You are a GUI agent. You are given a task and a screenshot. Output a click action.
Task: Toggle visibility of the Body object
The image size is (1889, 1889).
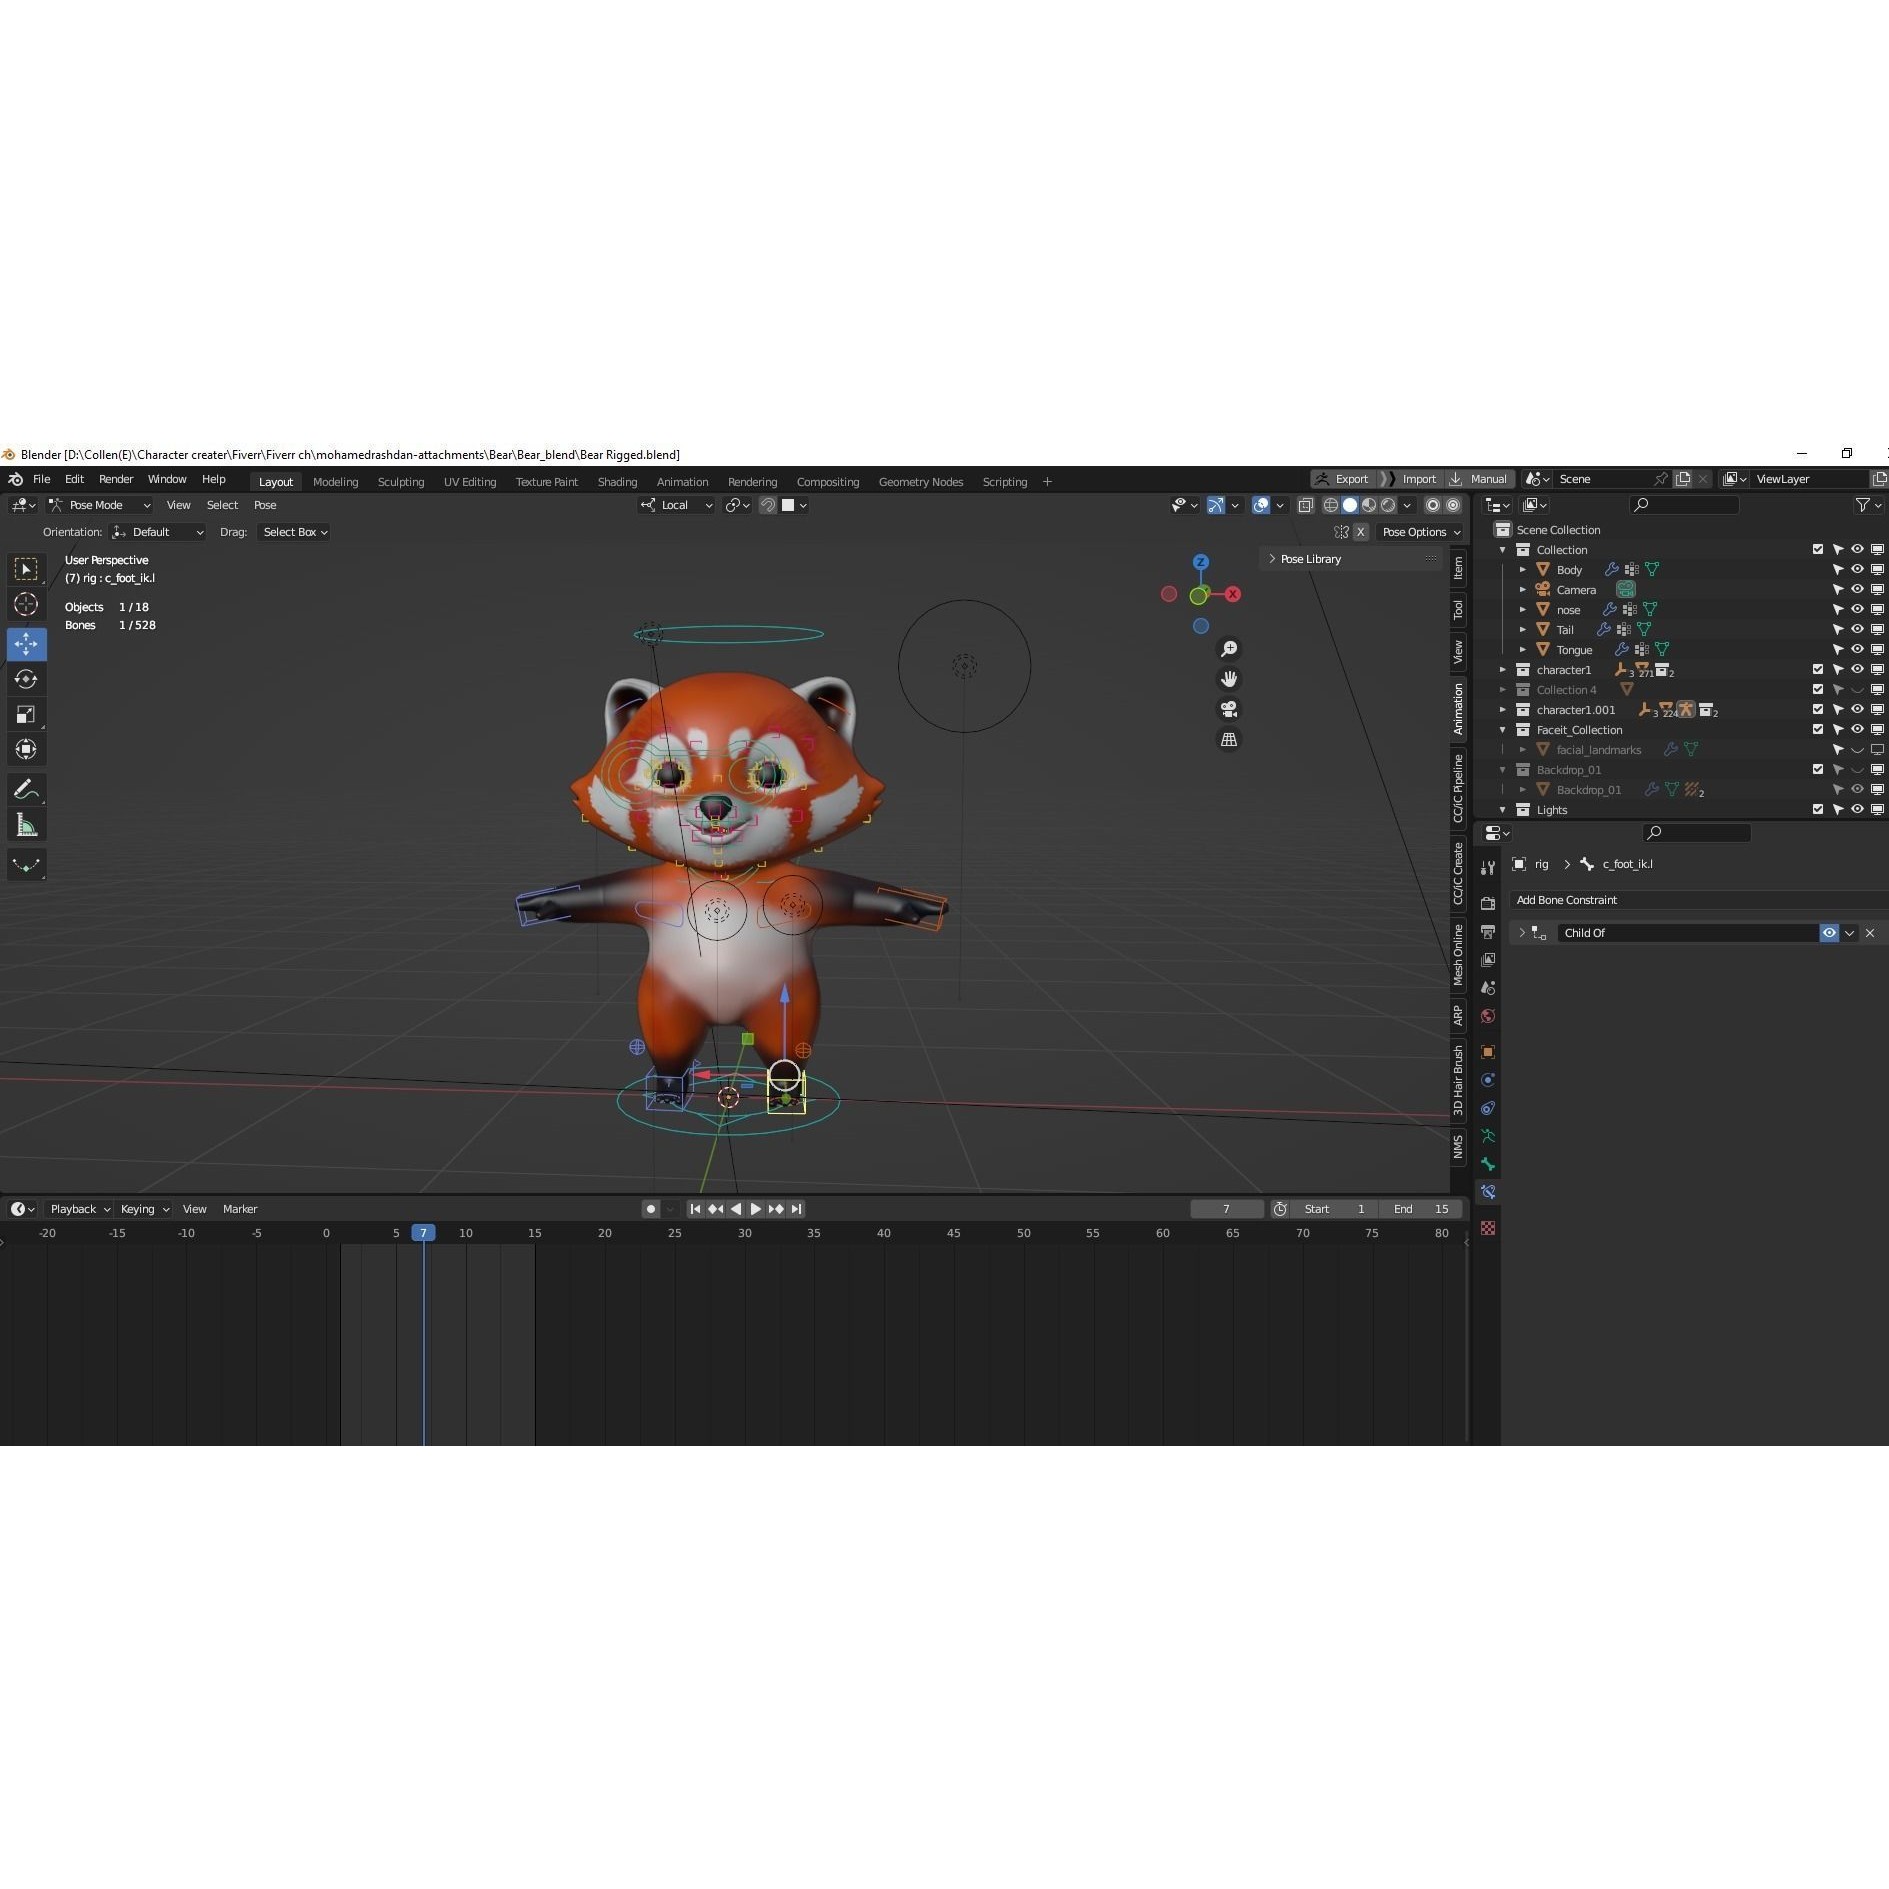click(x=1857, y=569)
